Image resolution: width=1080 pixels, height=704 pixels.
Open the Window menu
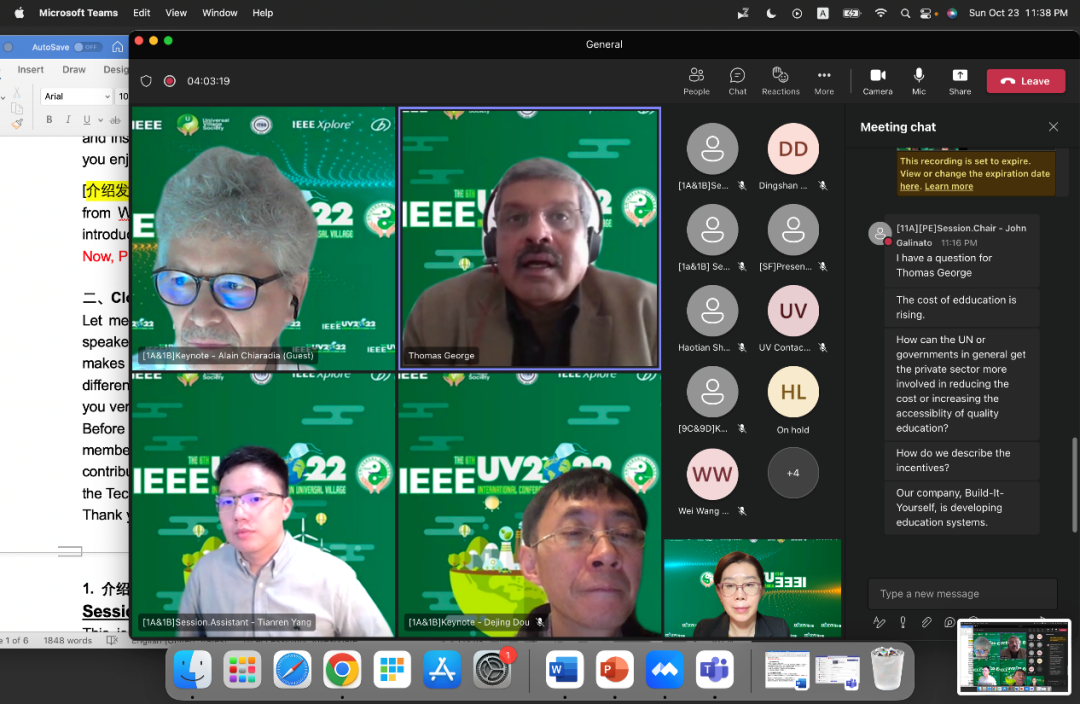220,12
